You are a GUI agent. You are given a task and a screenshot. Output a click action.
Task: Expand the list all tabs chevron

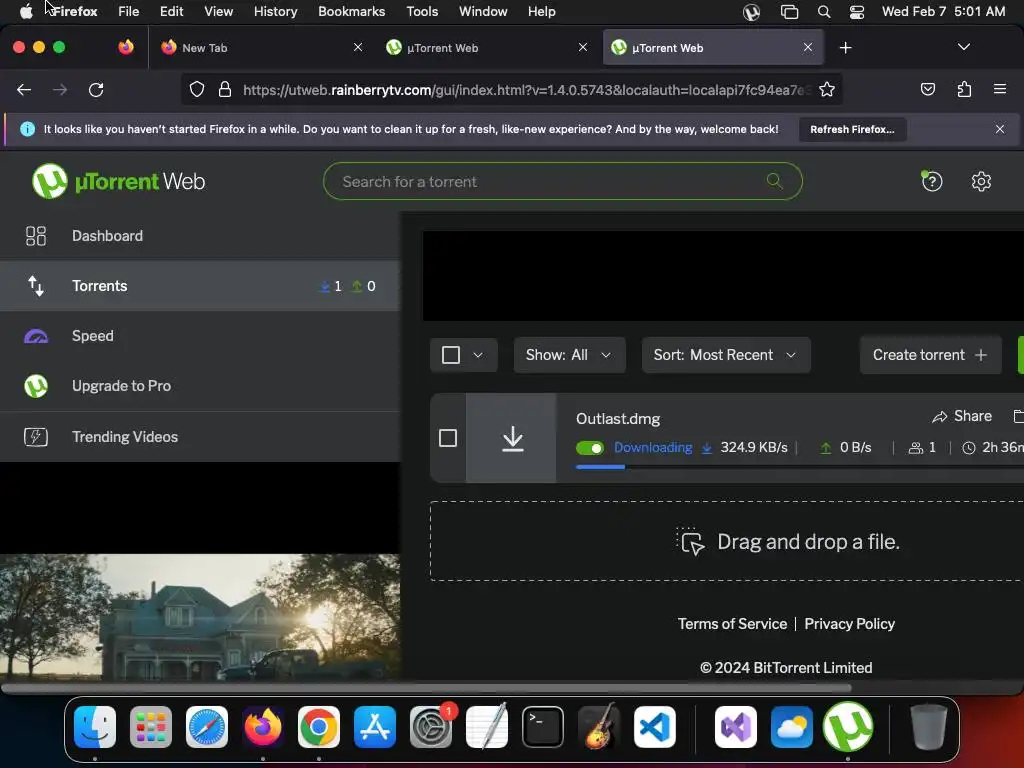coord(963,47)
